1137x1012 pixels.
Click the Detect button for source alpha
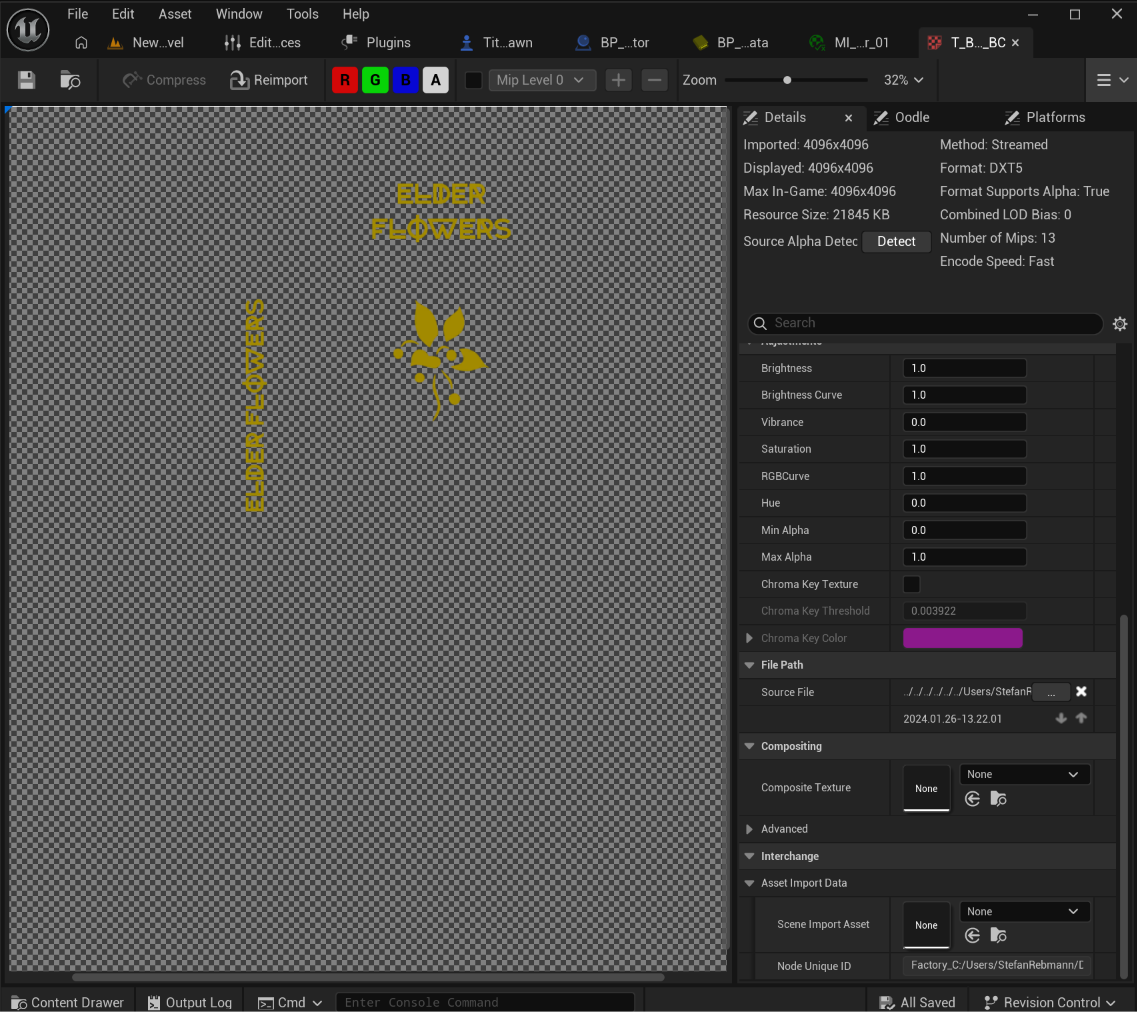coord(896,241)
